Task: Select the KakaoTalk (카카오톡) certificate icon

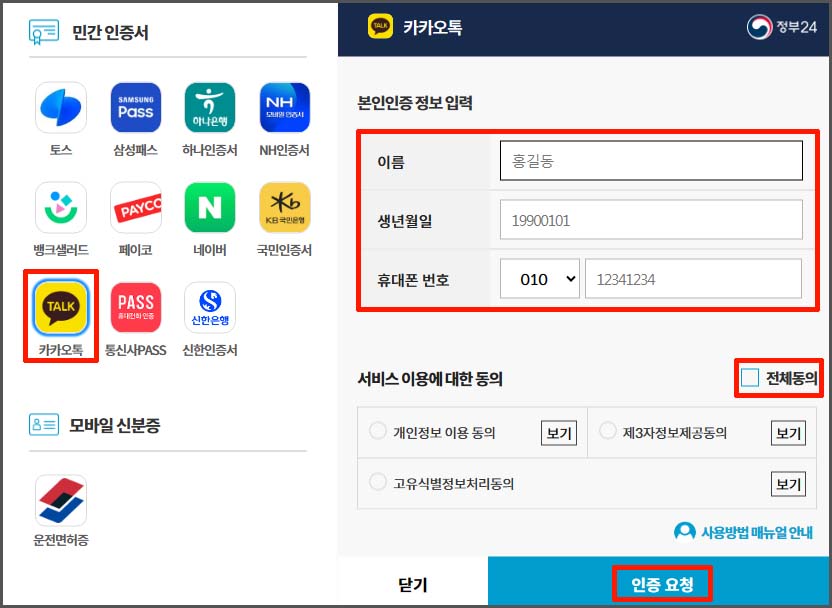Action: point(61,307)
